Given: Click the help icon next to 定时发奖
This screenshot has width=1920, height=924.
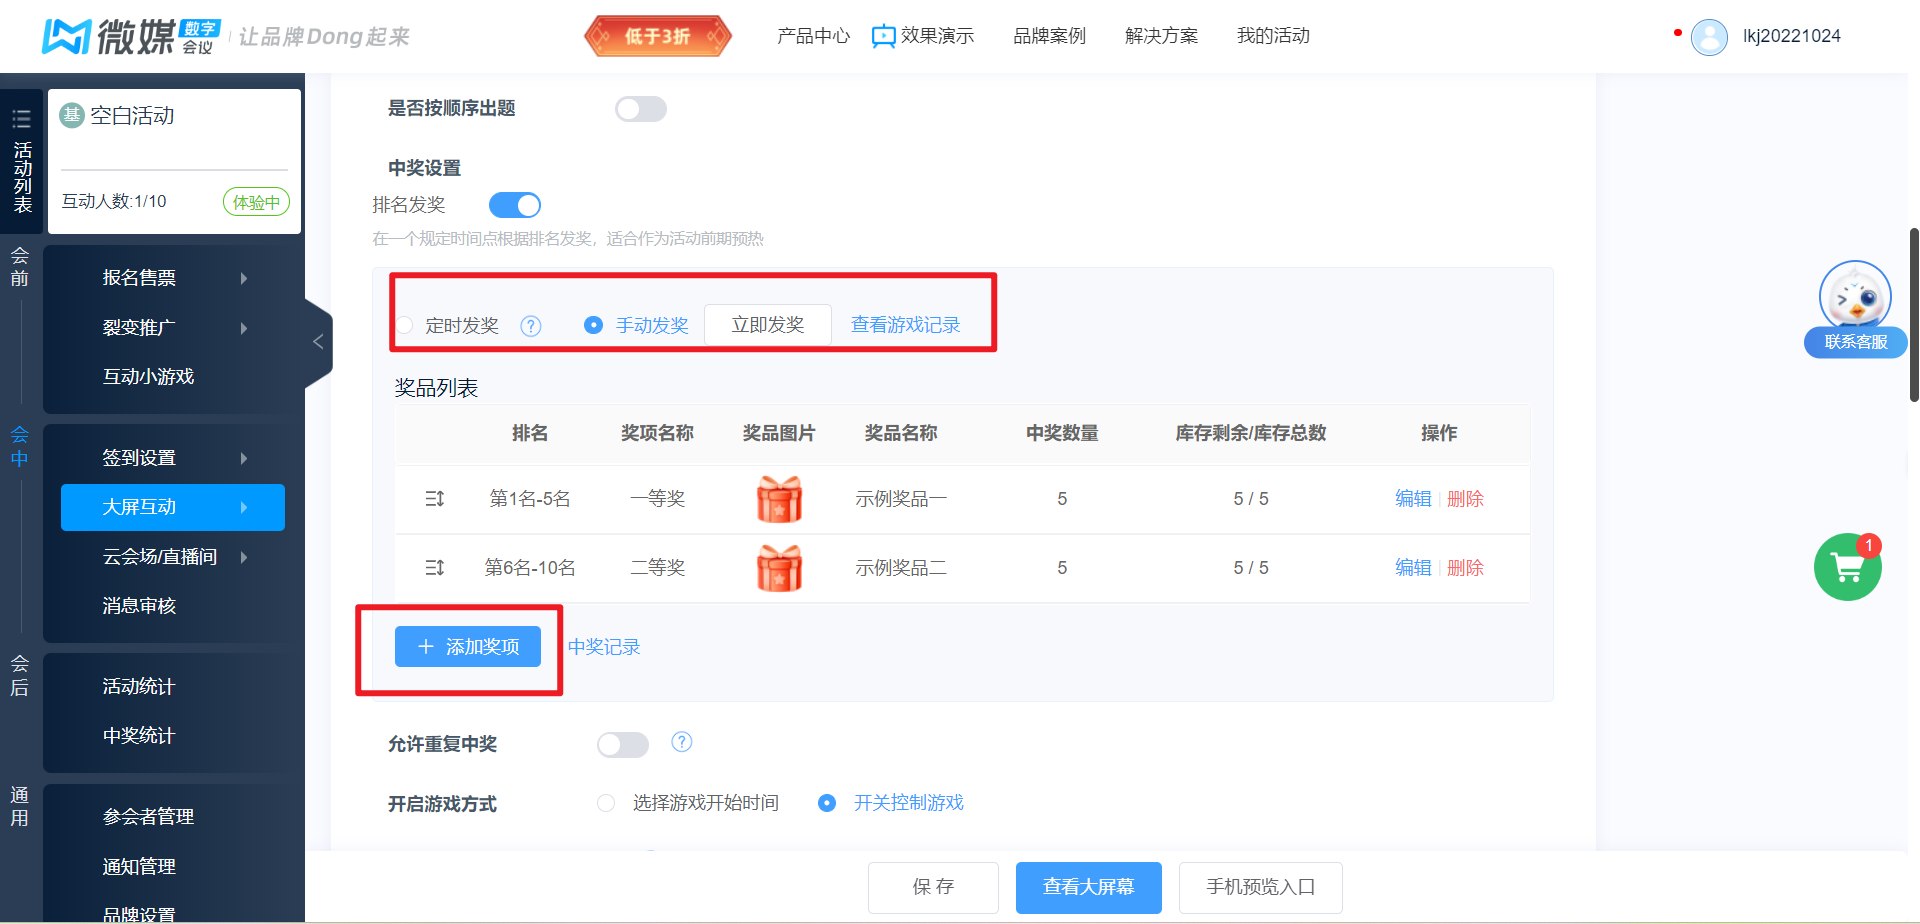Looking at the screenshot, I should [x=531, y=326].
